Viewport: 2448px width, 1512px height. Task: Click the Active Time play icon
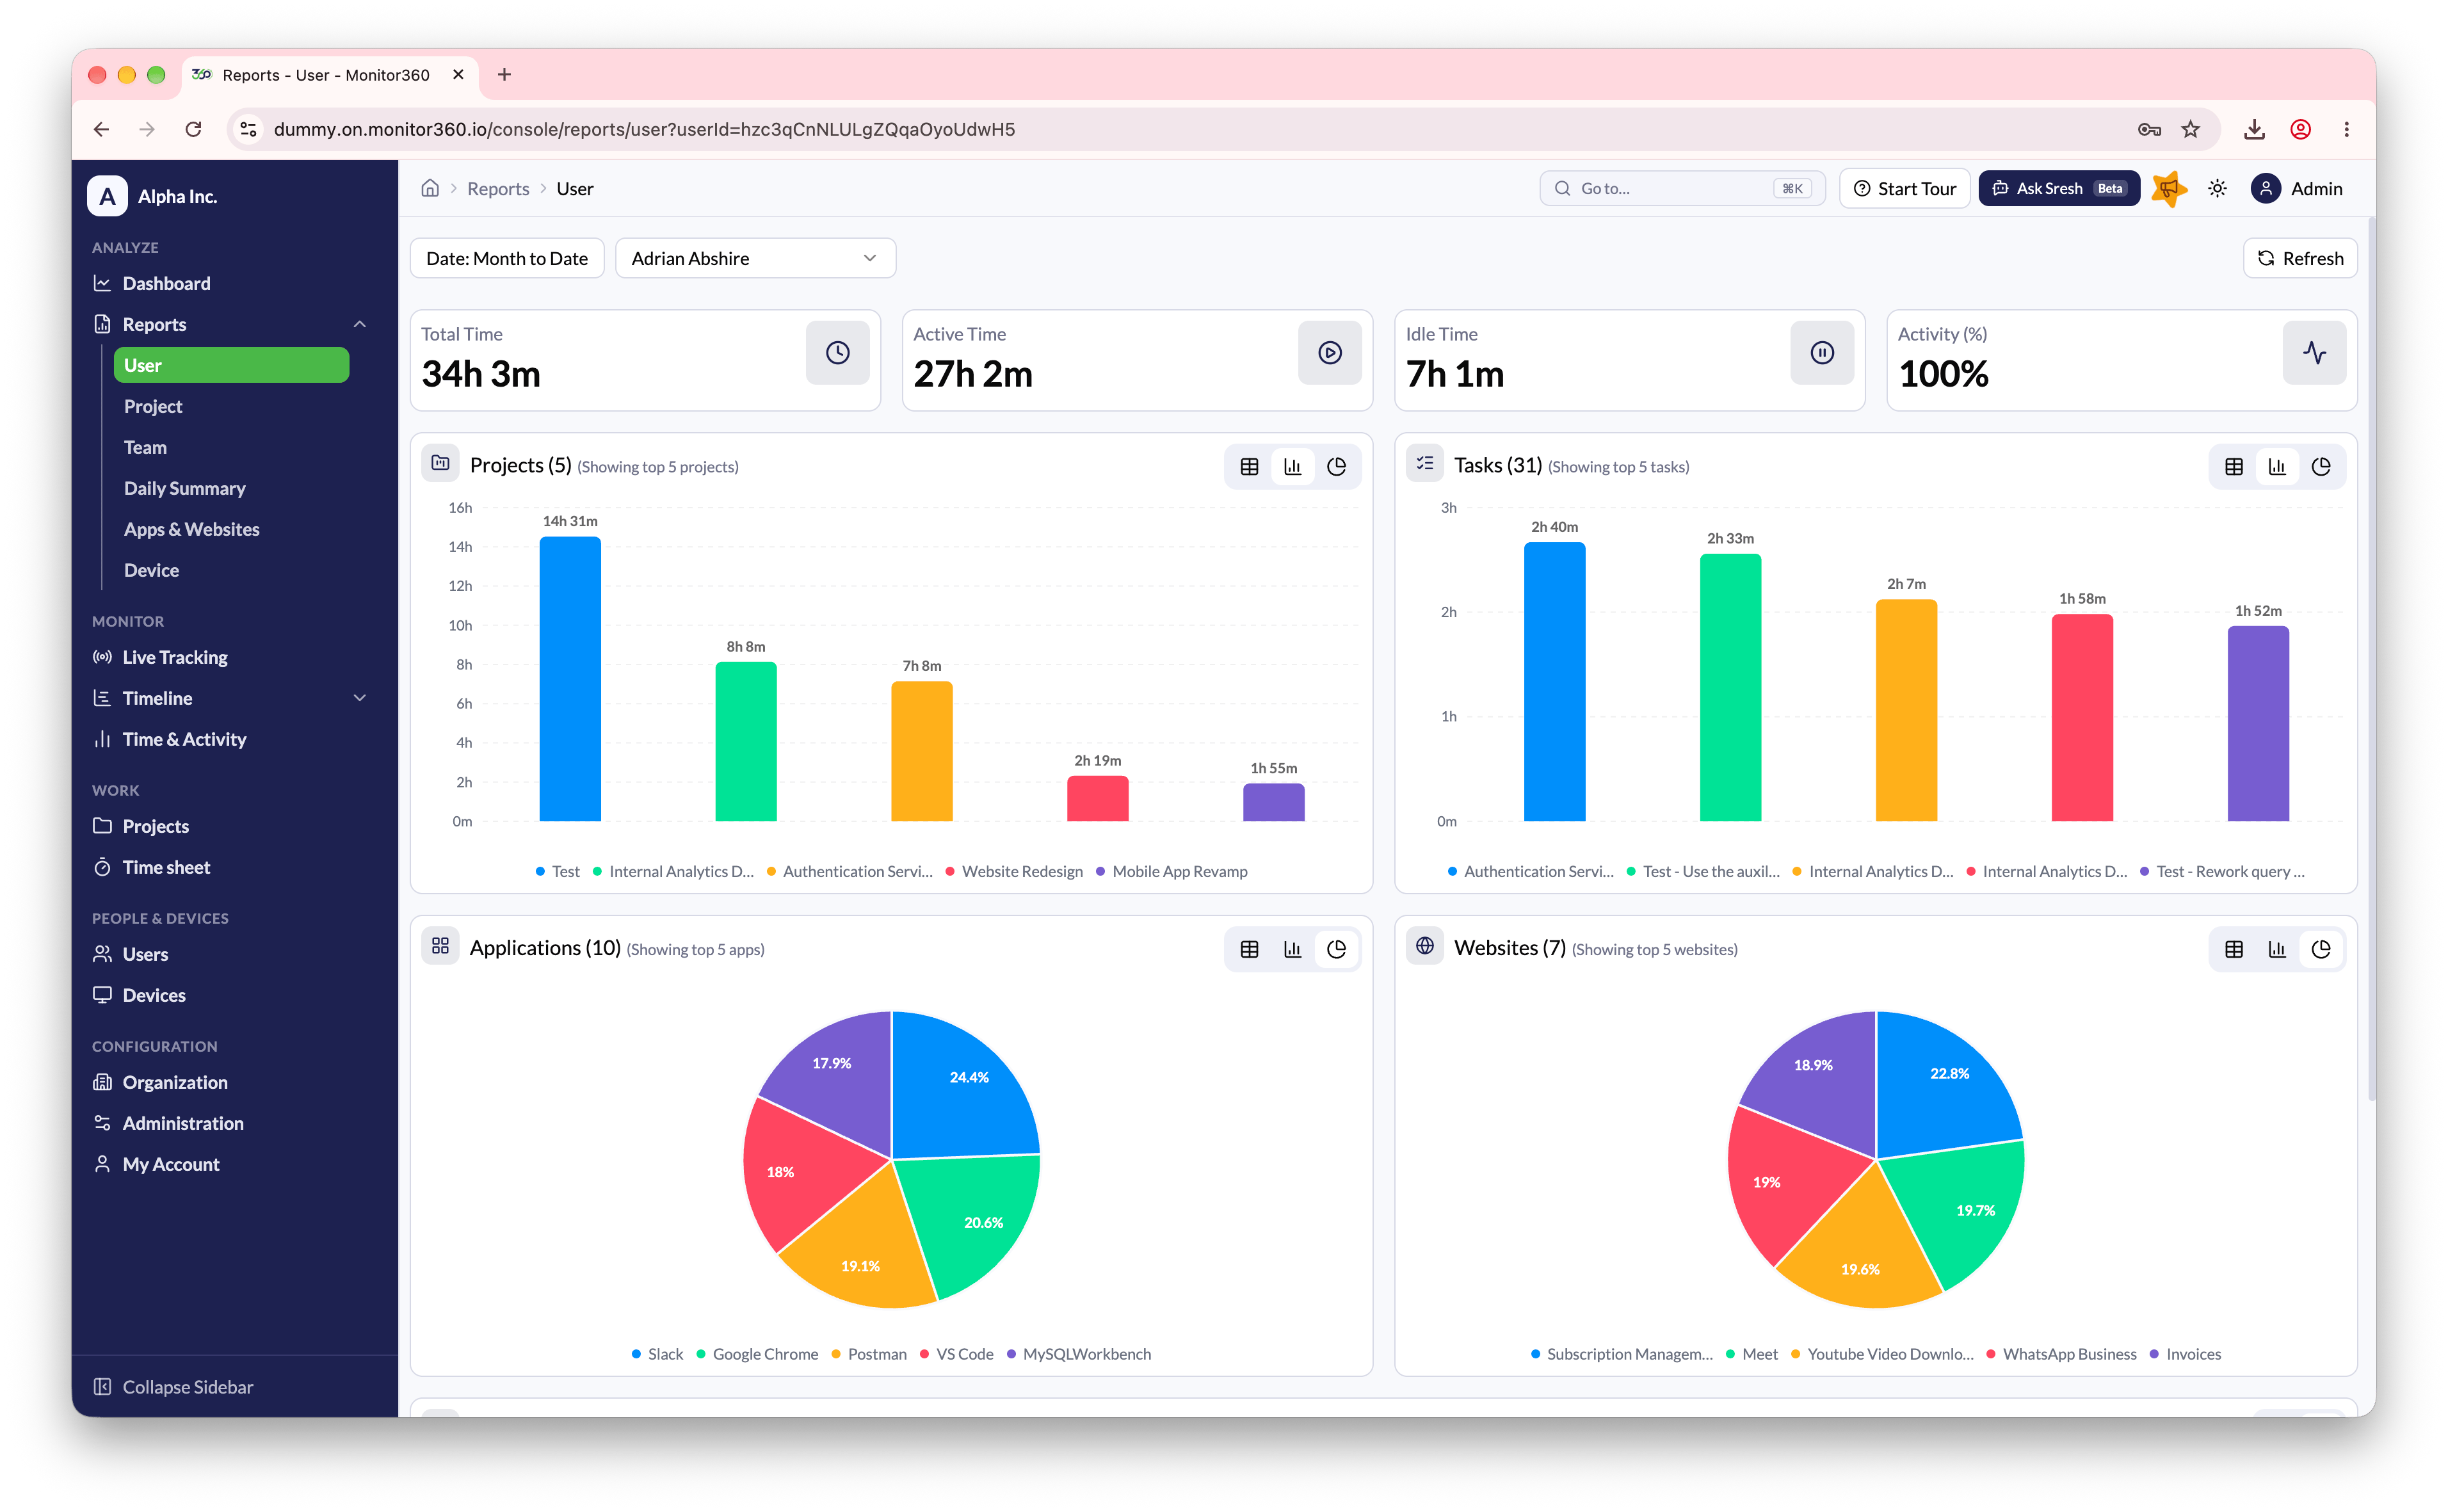pyautogui.click(x=1330, y=352)
